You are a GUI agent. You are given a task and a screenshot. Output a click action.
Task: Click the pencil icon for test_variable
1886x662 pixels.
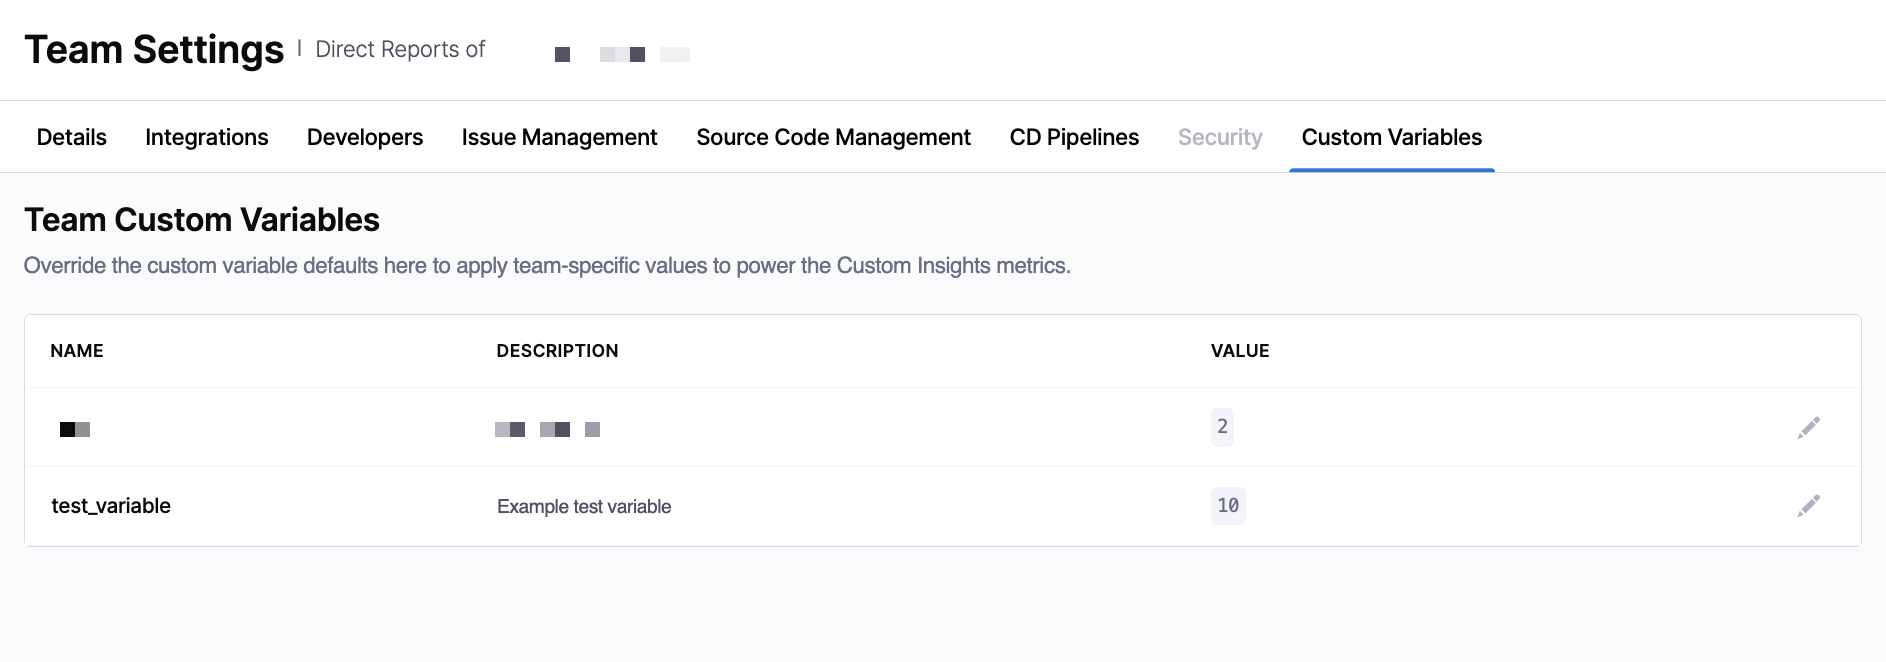[1808, 506]
